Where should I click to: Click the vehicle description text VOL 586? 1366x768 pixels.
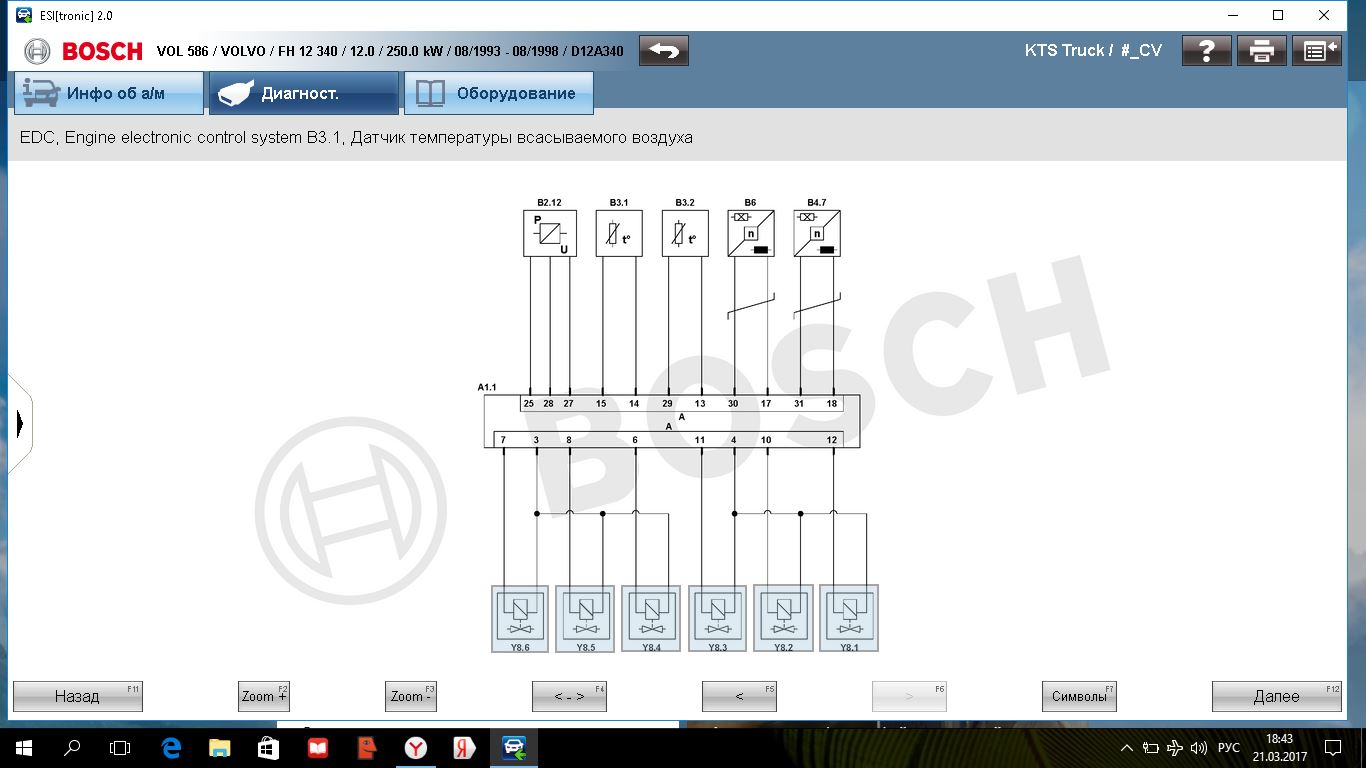[390, 51]
